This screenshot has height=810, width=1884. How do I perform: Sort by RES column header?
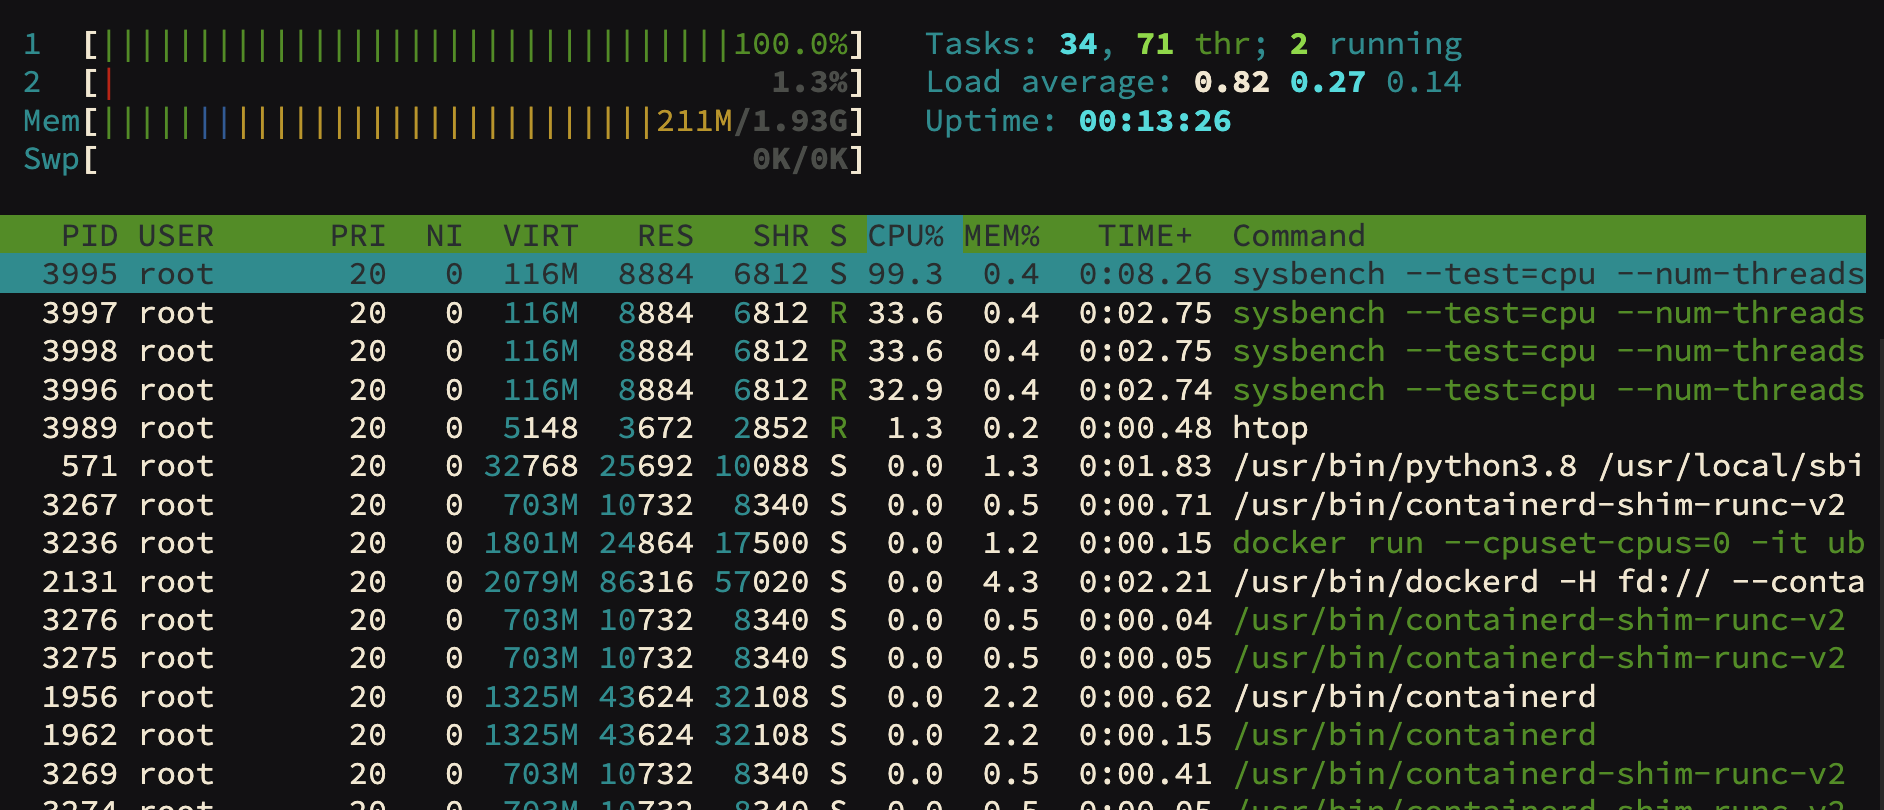665,236
